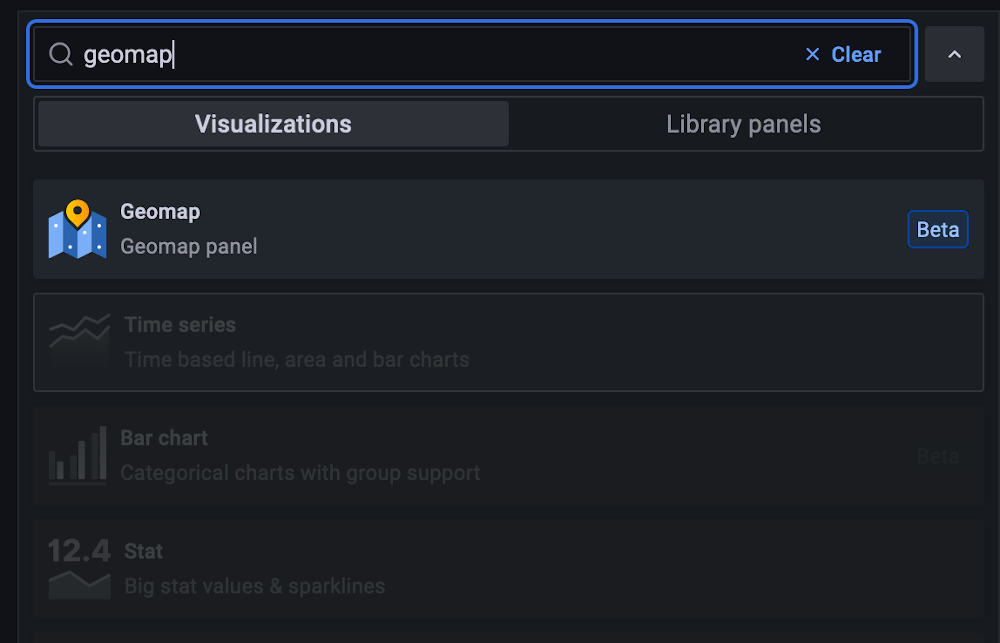Select the Geomap visualization entry
The height and width of the screenshot is (643, 1000).
pyautogui.click(x=500, y=229)
